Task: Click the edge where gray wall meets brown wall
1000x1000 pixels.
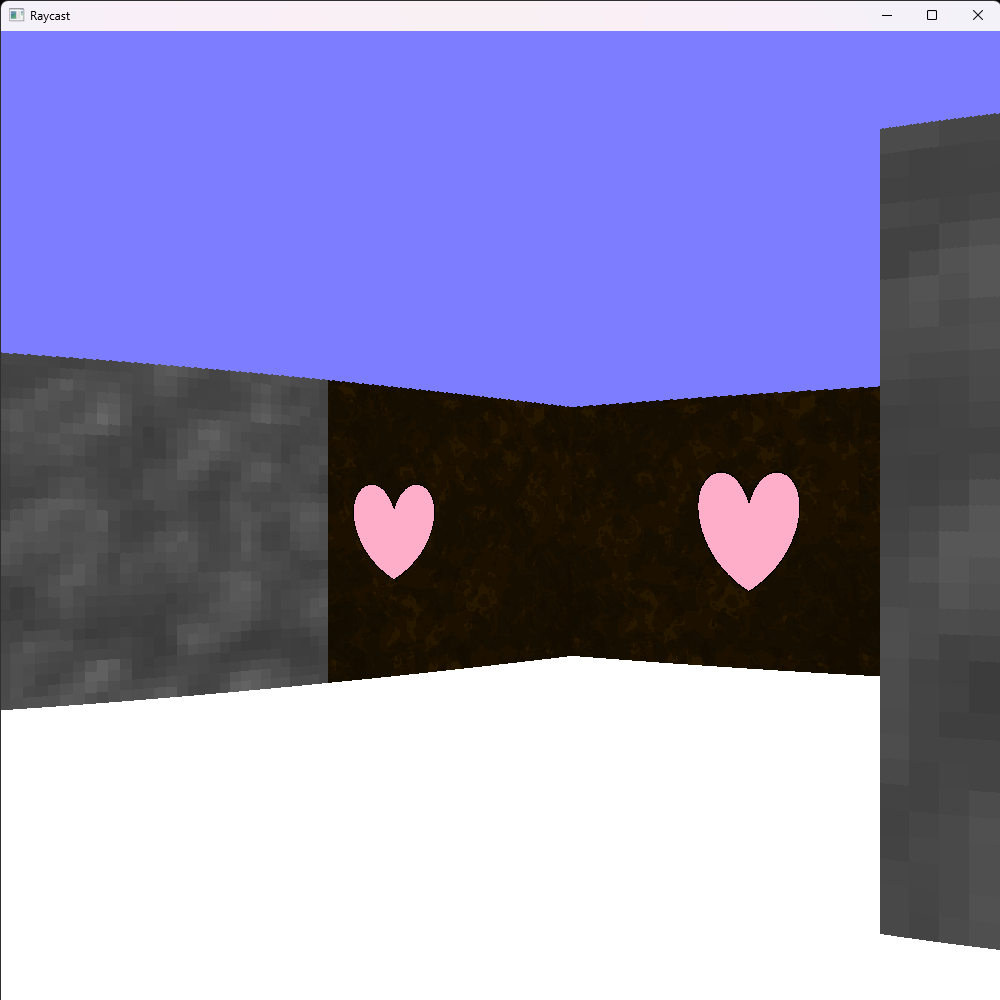Action: [328, 530]
